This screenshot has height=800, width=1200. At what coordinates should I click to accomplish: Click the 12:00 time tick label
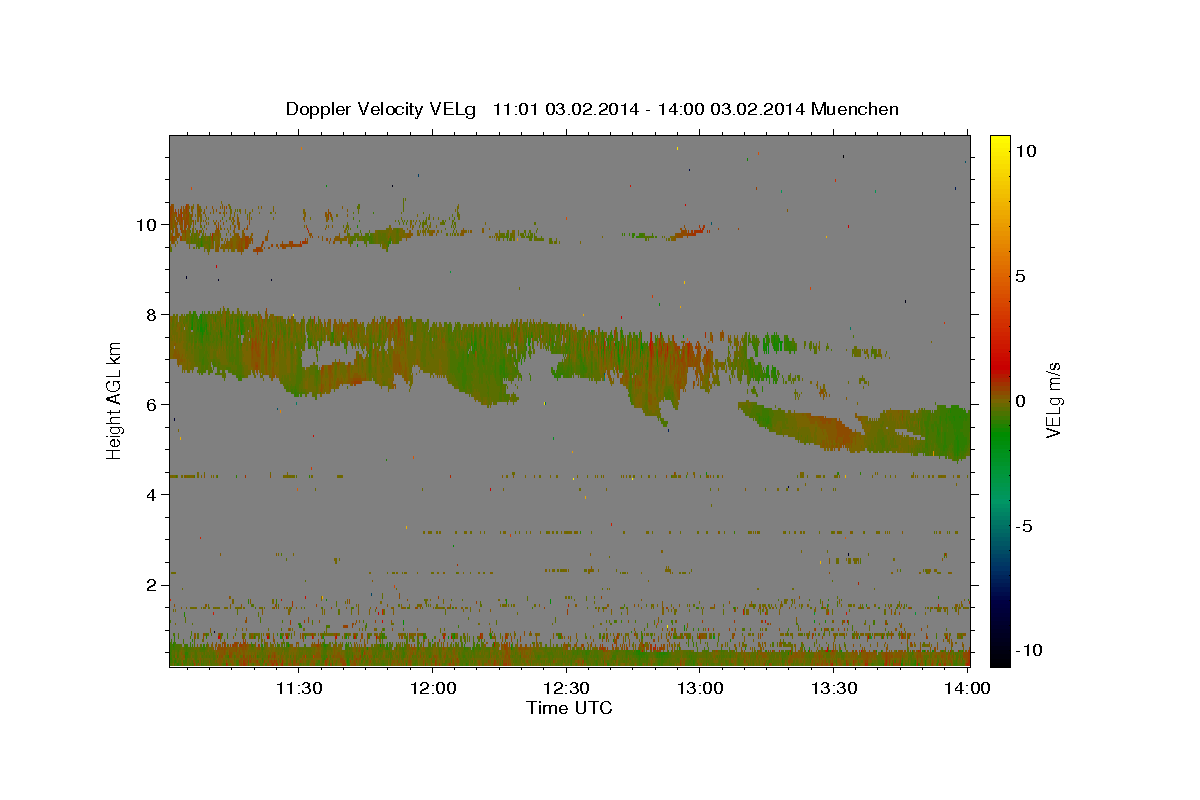(433, 688)
